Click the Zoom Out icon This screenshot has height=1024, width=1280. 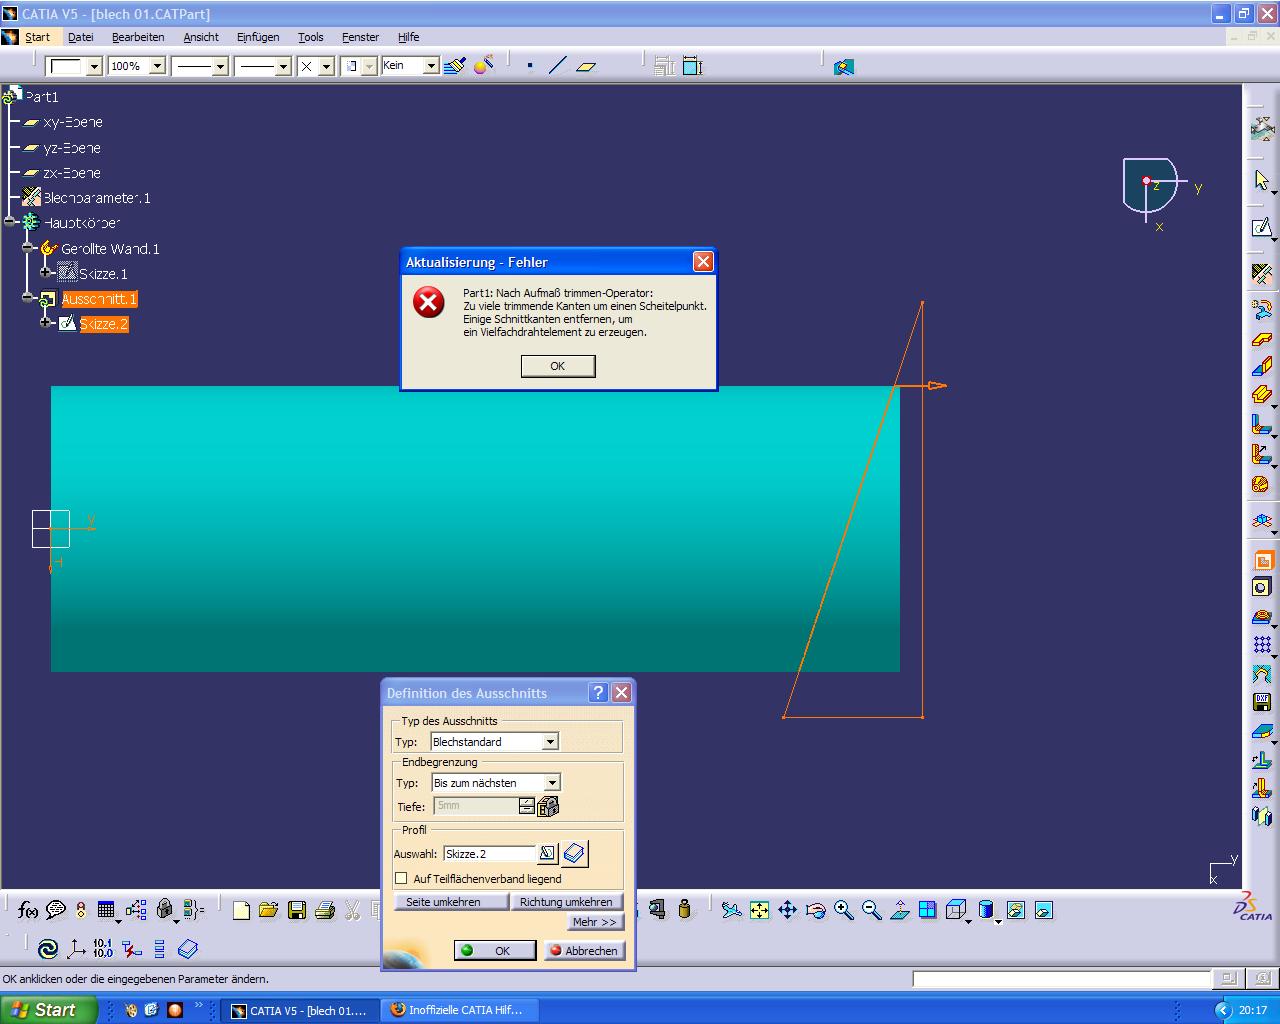click(x=872, y=910)
